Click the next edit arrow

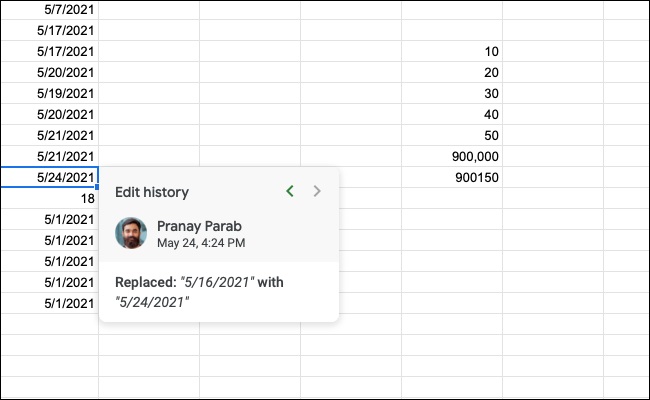point(317,191)
